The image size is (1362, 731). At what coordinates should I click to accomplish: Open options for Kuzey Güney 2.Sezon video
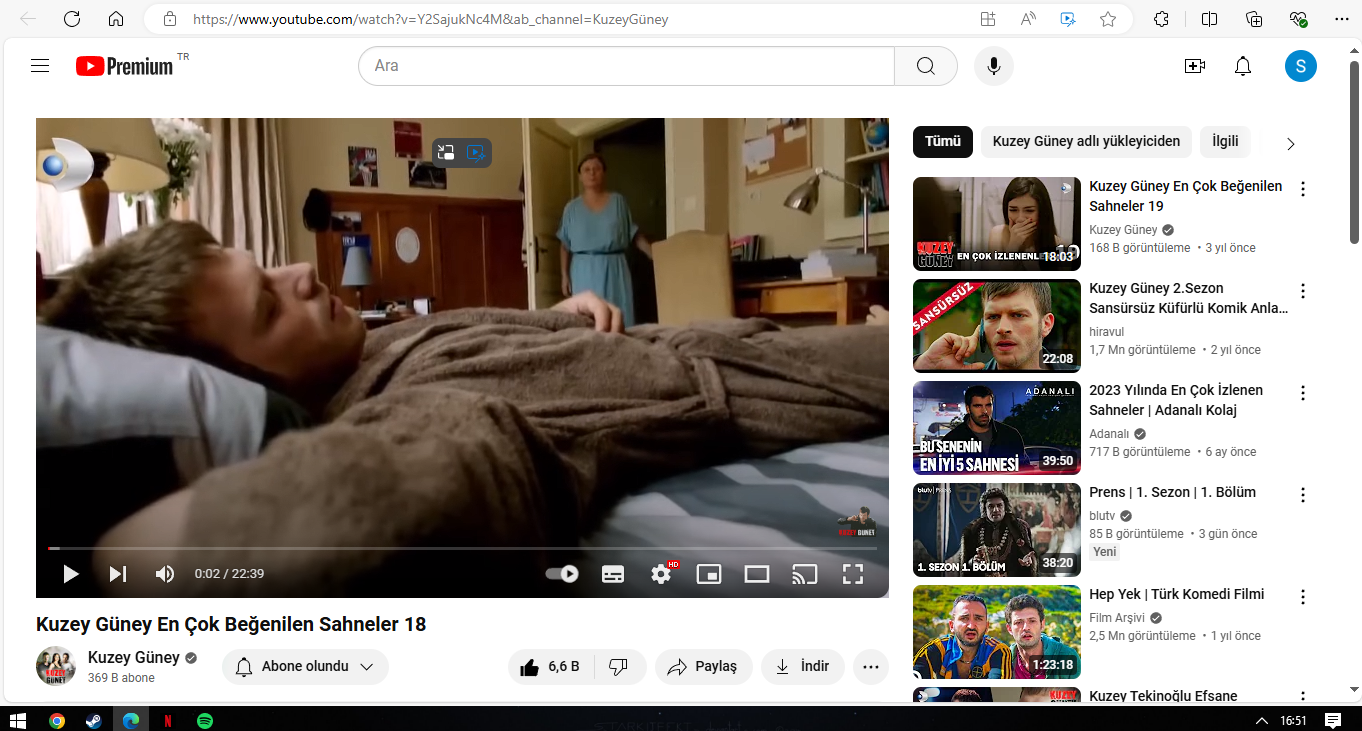click(1303, 291)
